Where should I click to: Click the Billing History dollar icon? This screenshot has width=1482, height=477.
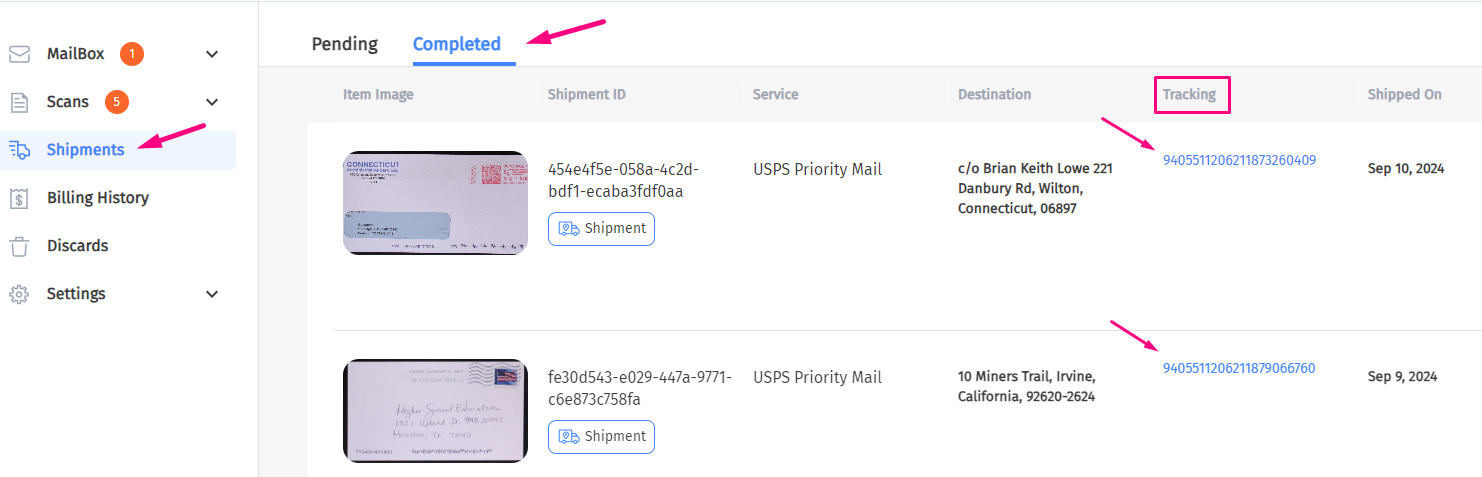(x=19, y=198)
